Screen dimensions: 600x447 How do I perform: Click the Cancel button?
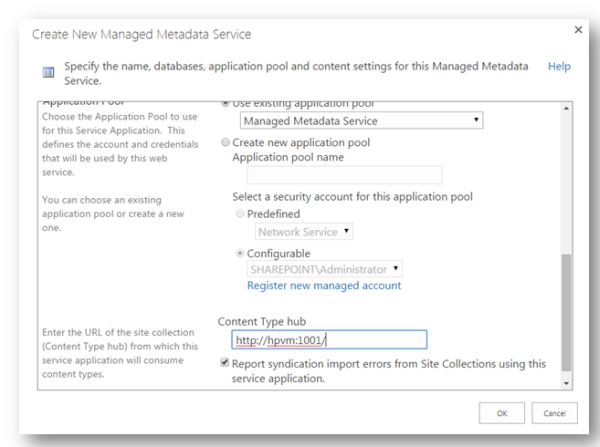552,414
